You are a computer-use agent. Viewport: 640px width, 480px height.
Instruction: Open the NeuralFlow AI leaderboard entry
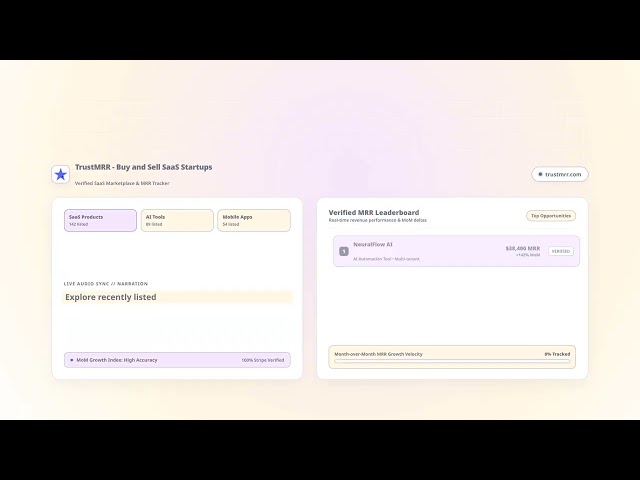[x=456, y=251]
